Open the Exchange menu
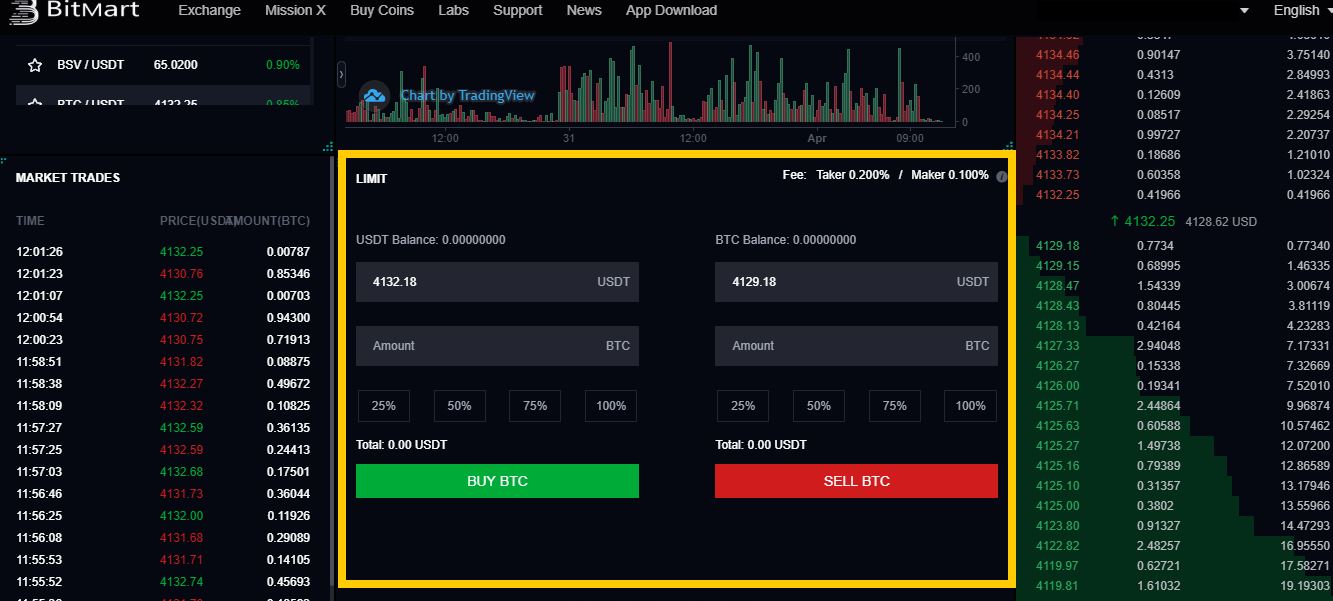1333x601 pixels. 209,10
